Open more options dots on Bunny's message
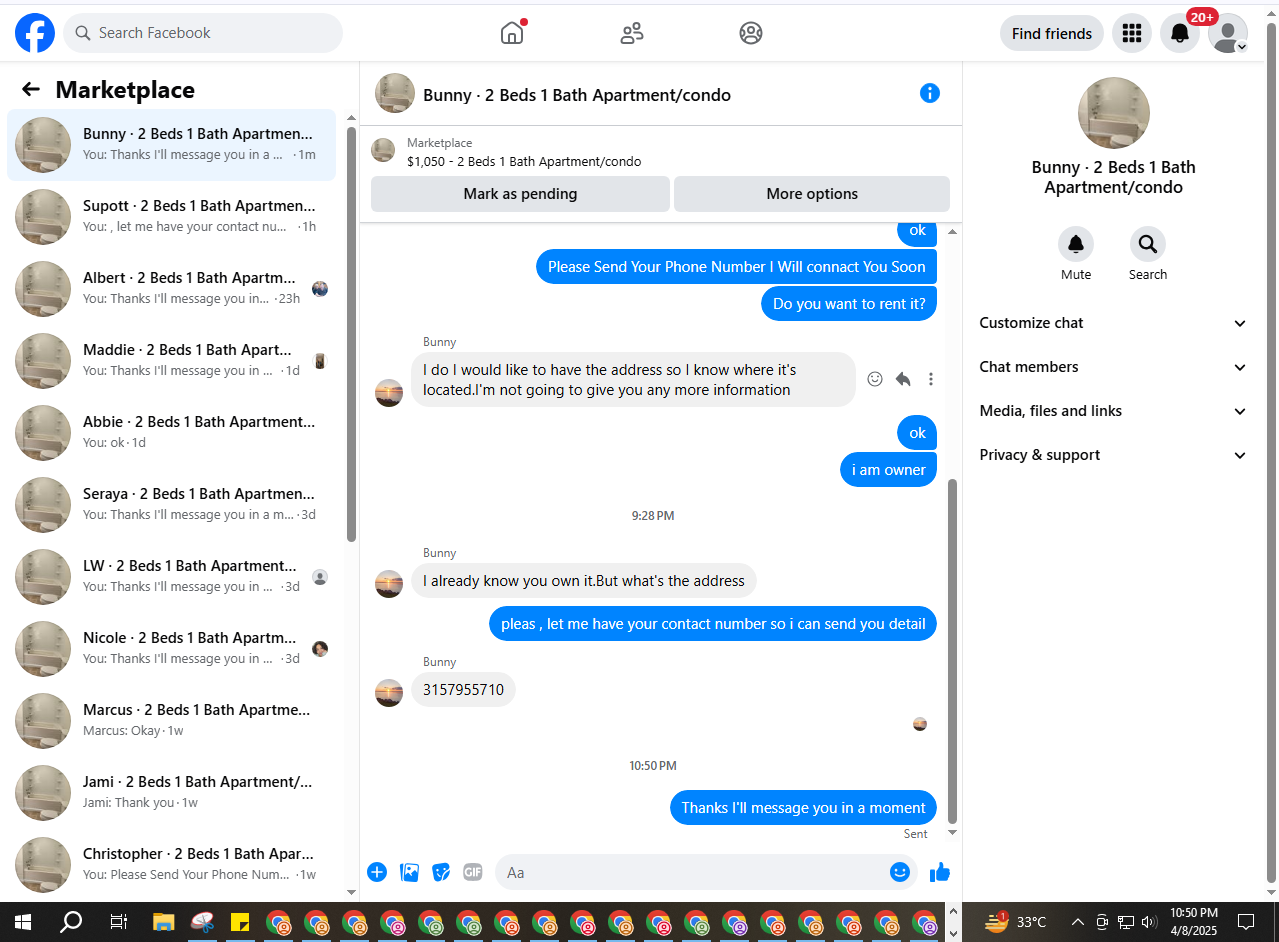Image resolution: width=1279 pixels, height=942 pixels. pyautogui.click(x=931, y=379)
